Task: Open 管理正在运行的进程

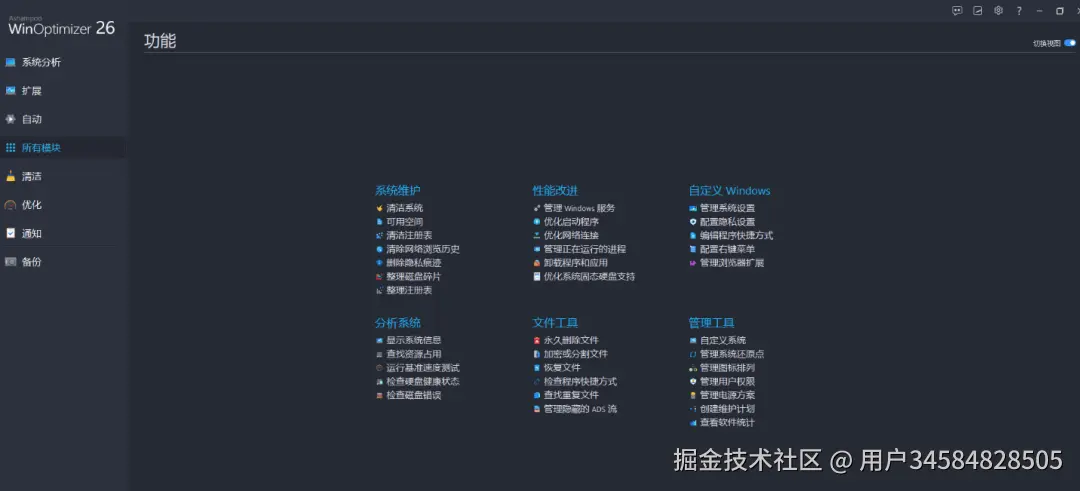Action: (x=585, y=249)
